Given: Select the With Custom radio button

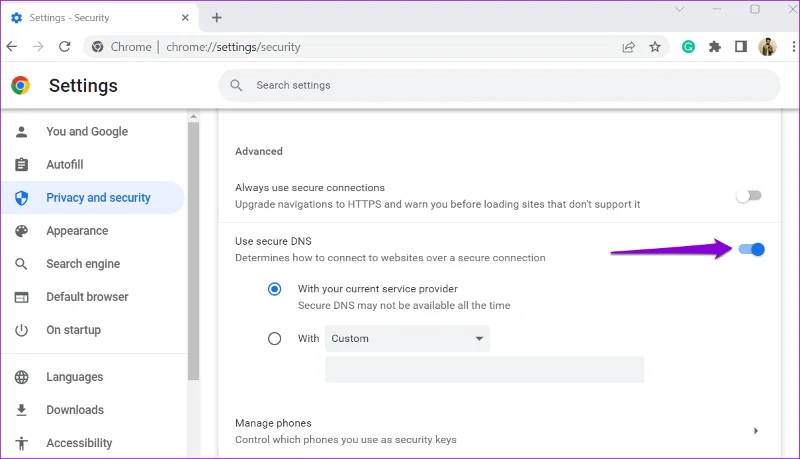Looking at the screenshot, I should click(274, 339).
